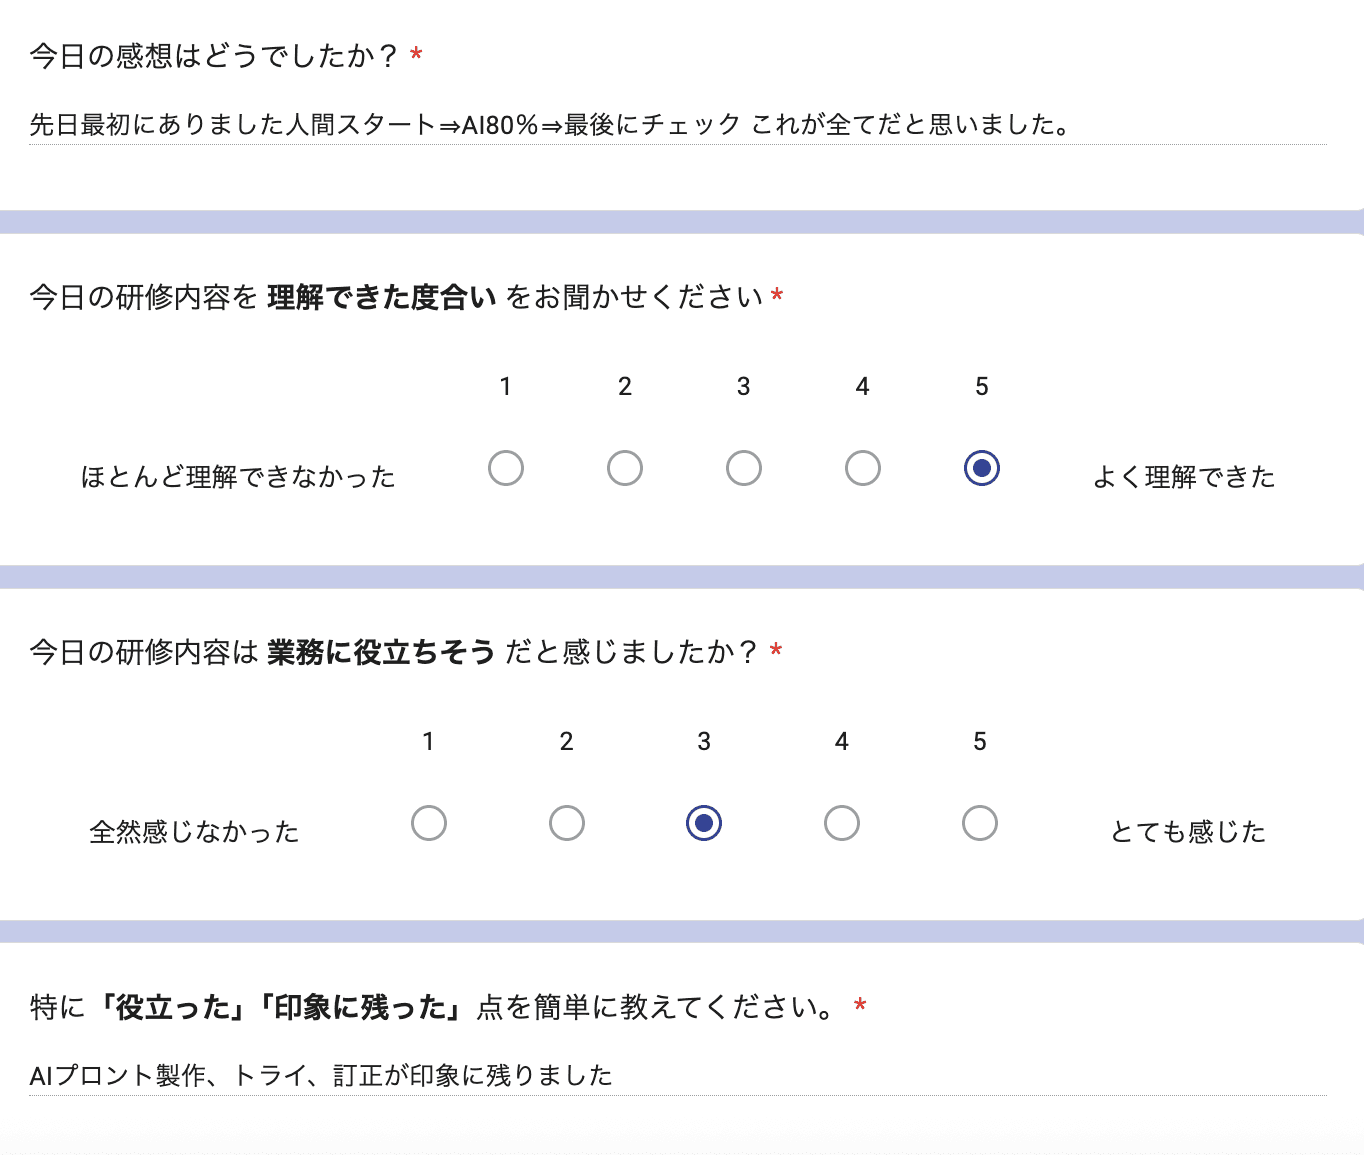The image size is (1364, 1155).
Task: Click the red asterisk beside 今日の感想はどうでしたか
Action: point(414,57)
